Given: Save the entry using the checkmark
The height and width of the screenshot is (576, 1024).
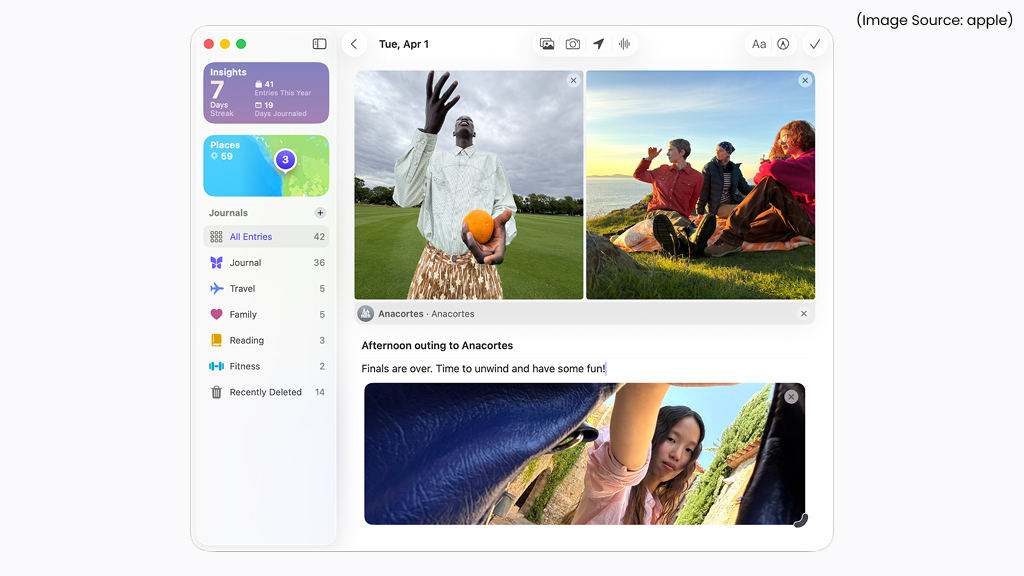Looking at the screenshot, I should pyautogui.click(x=814, y=44).
